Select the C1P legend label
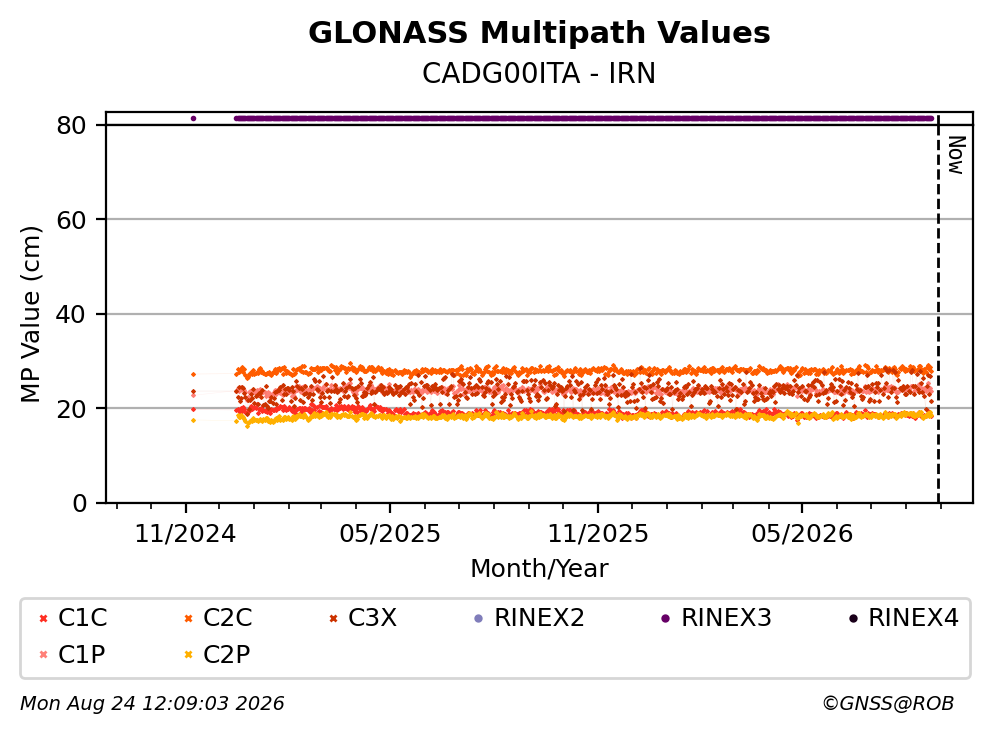The image size is (993, 734). coord(82,655)
